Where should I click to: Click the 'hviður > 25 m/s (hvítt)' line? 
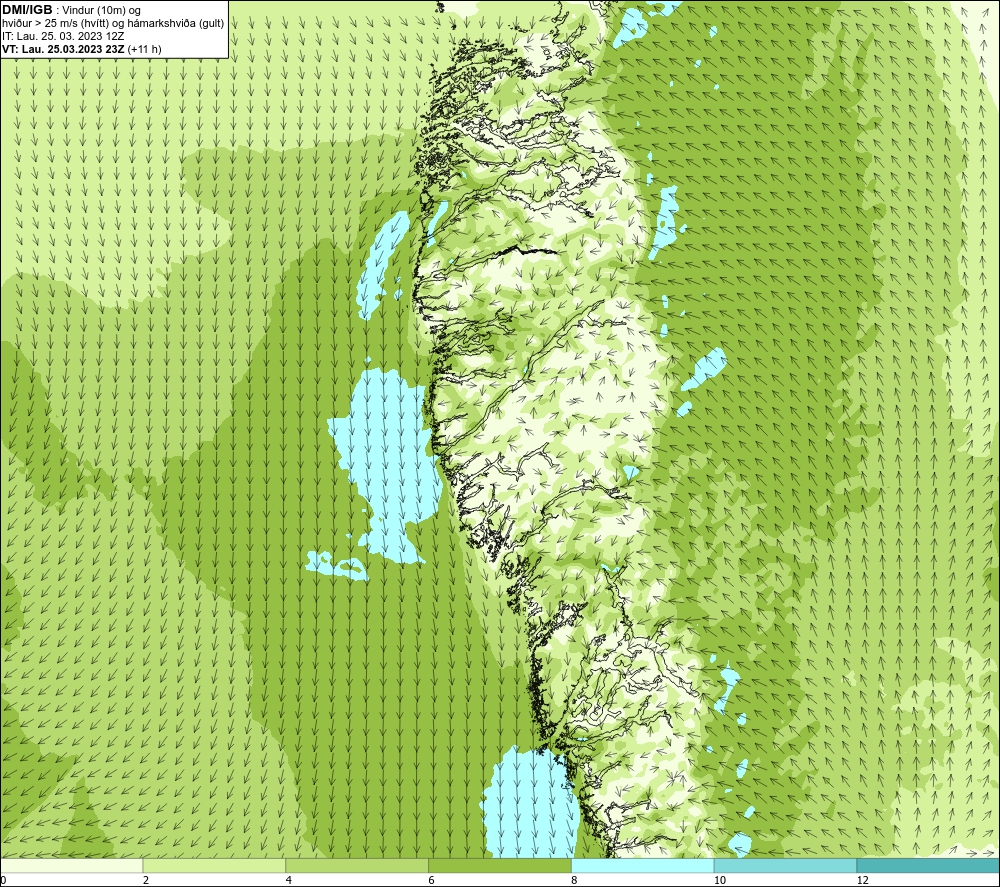click(x=113, y=24)
